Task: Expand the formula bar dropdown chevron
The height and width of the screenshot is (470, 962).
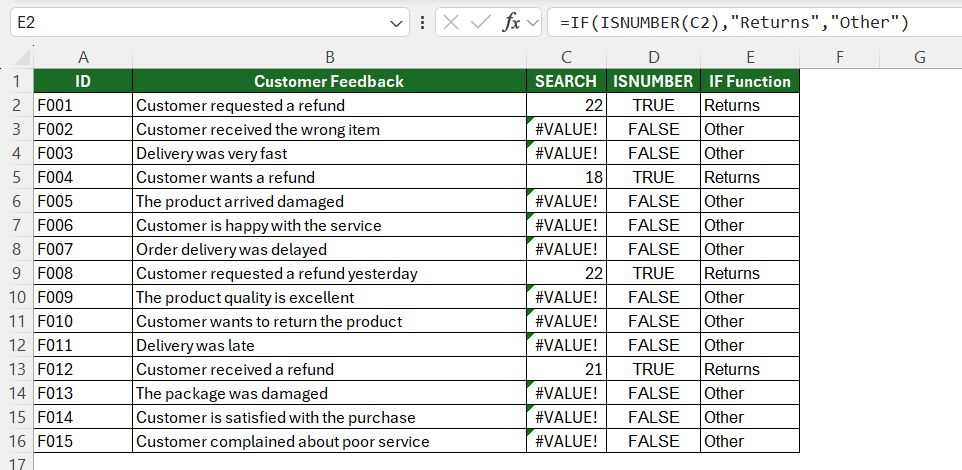Action: pos(532,23)
